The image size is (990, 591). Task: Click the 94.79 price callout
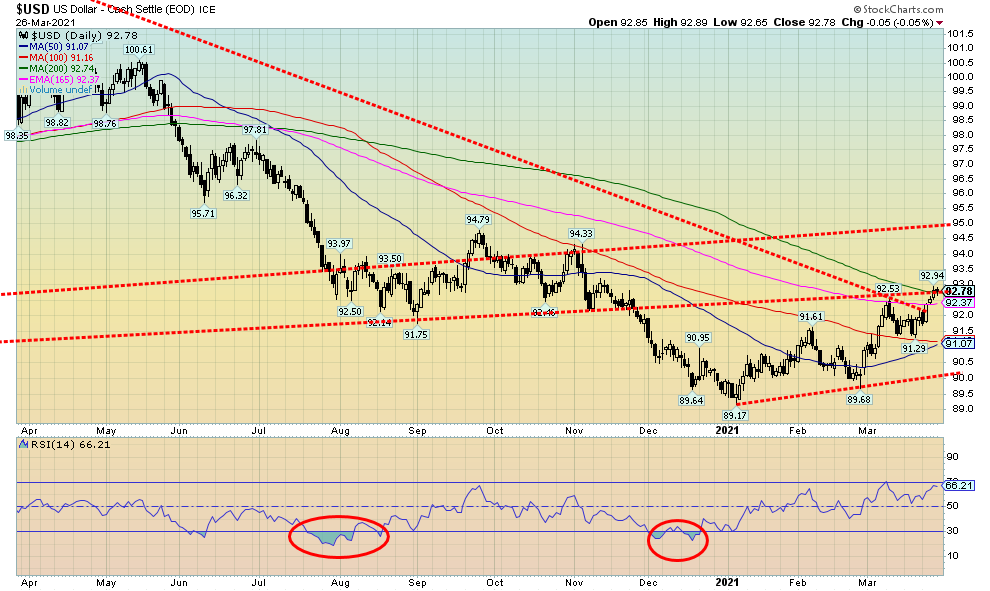(x=478, y=219)
